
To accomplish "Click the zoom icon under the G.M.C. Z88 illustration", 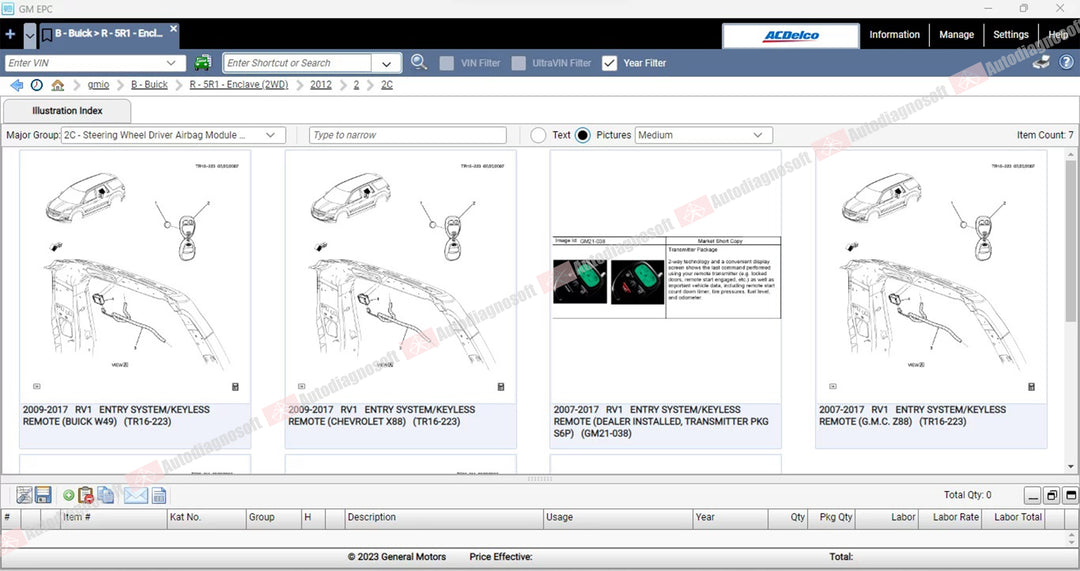I will point(833,386).
